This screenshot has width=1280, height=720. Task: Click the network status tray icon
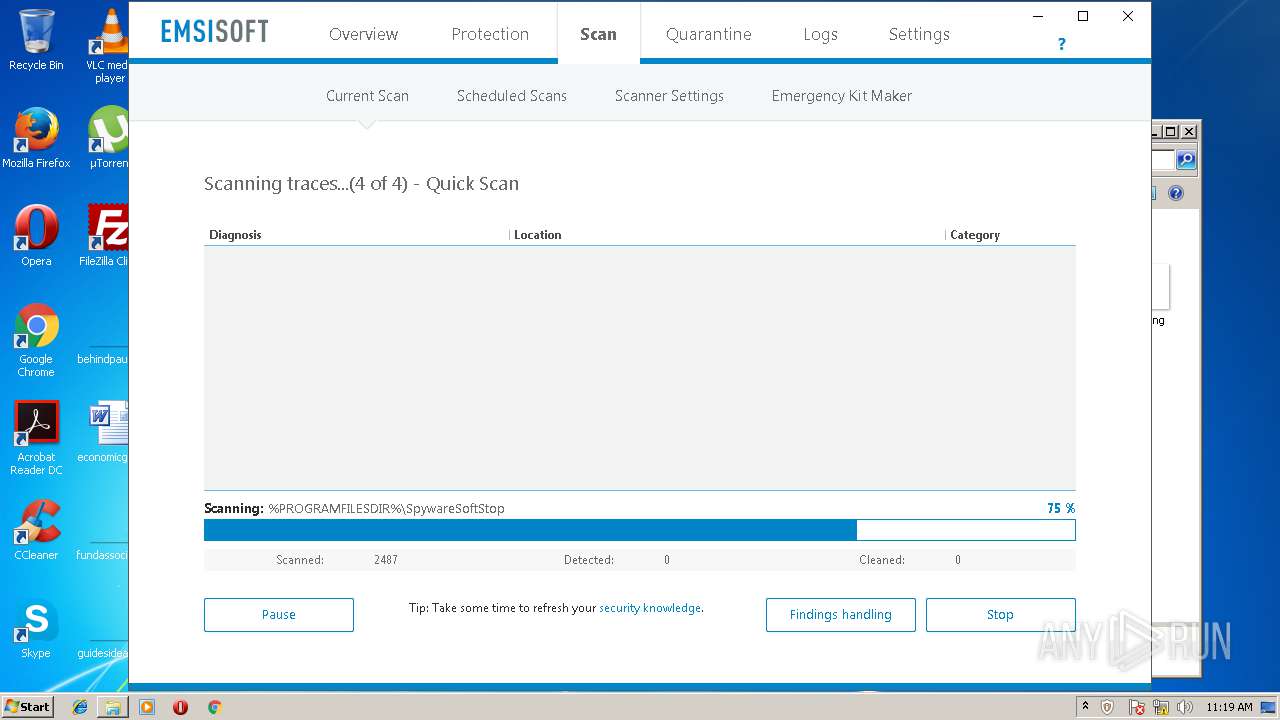1162,707
